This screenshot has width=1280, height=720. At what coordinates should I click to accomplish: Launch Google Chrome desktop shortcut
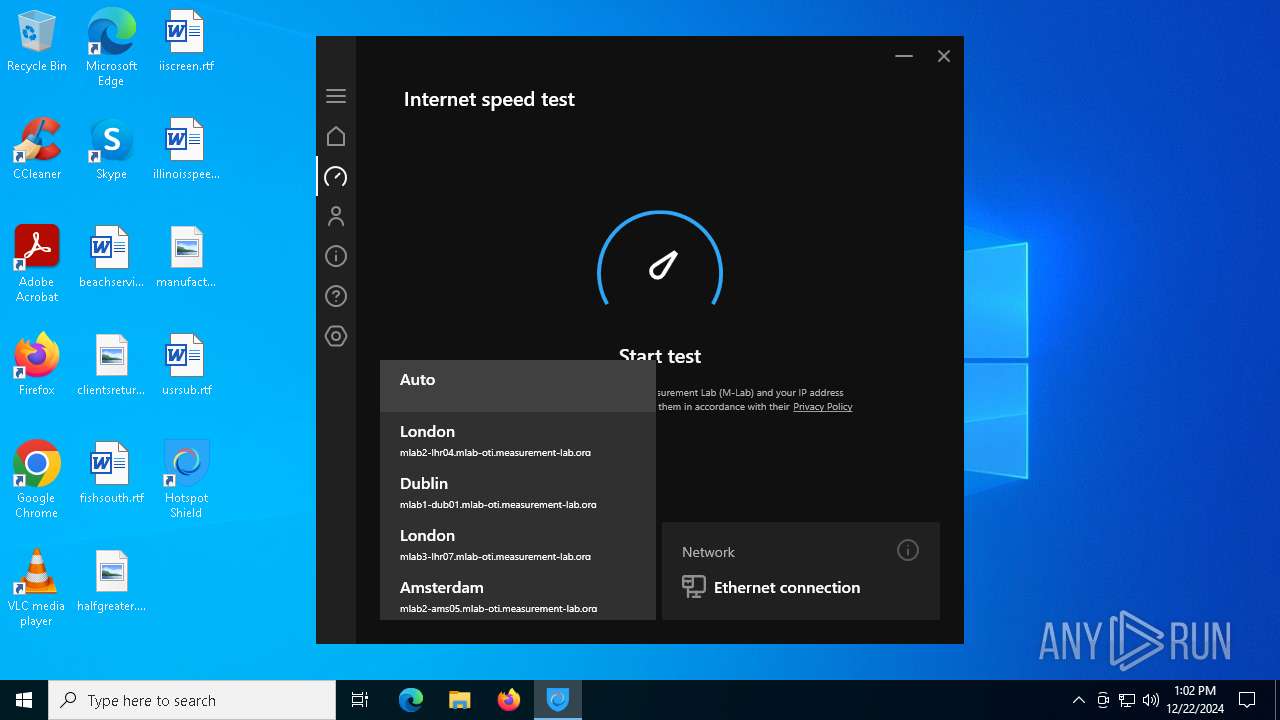coord(37,480)
